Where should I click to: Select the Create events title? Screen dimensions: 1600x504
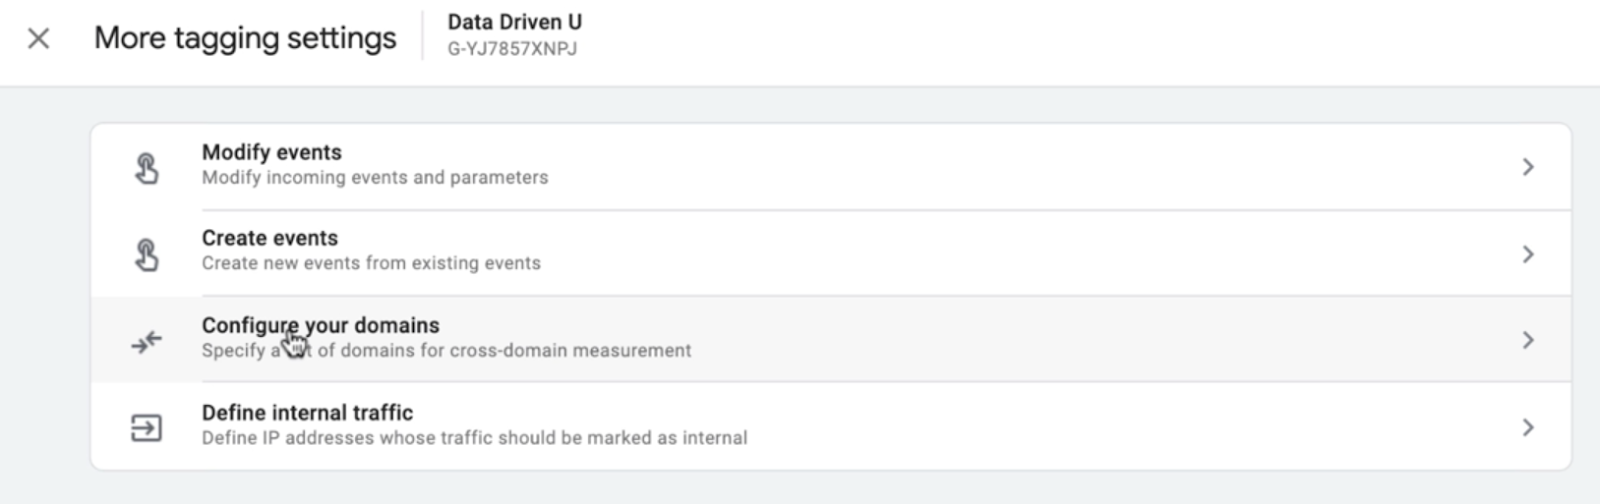(270, 238)
